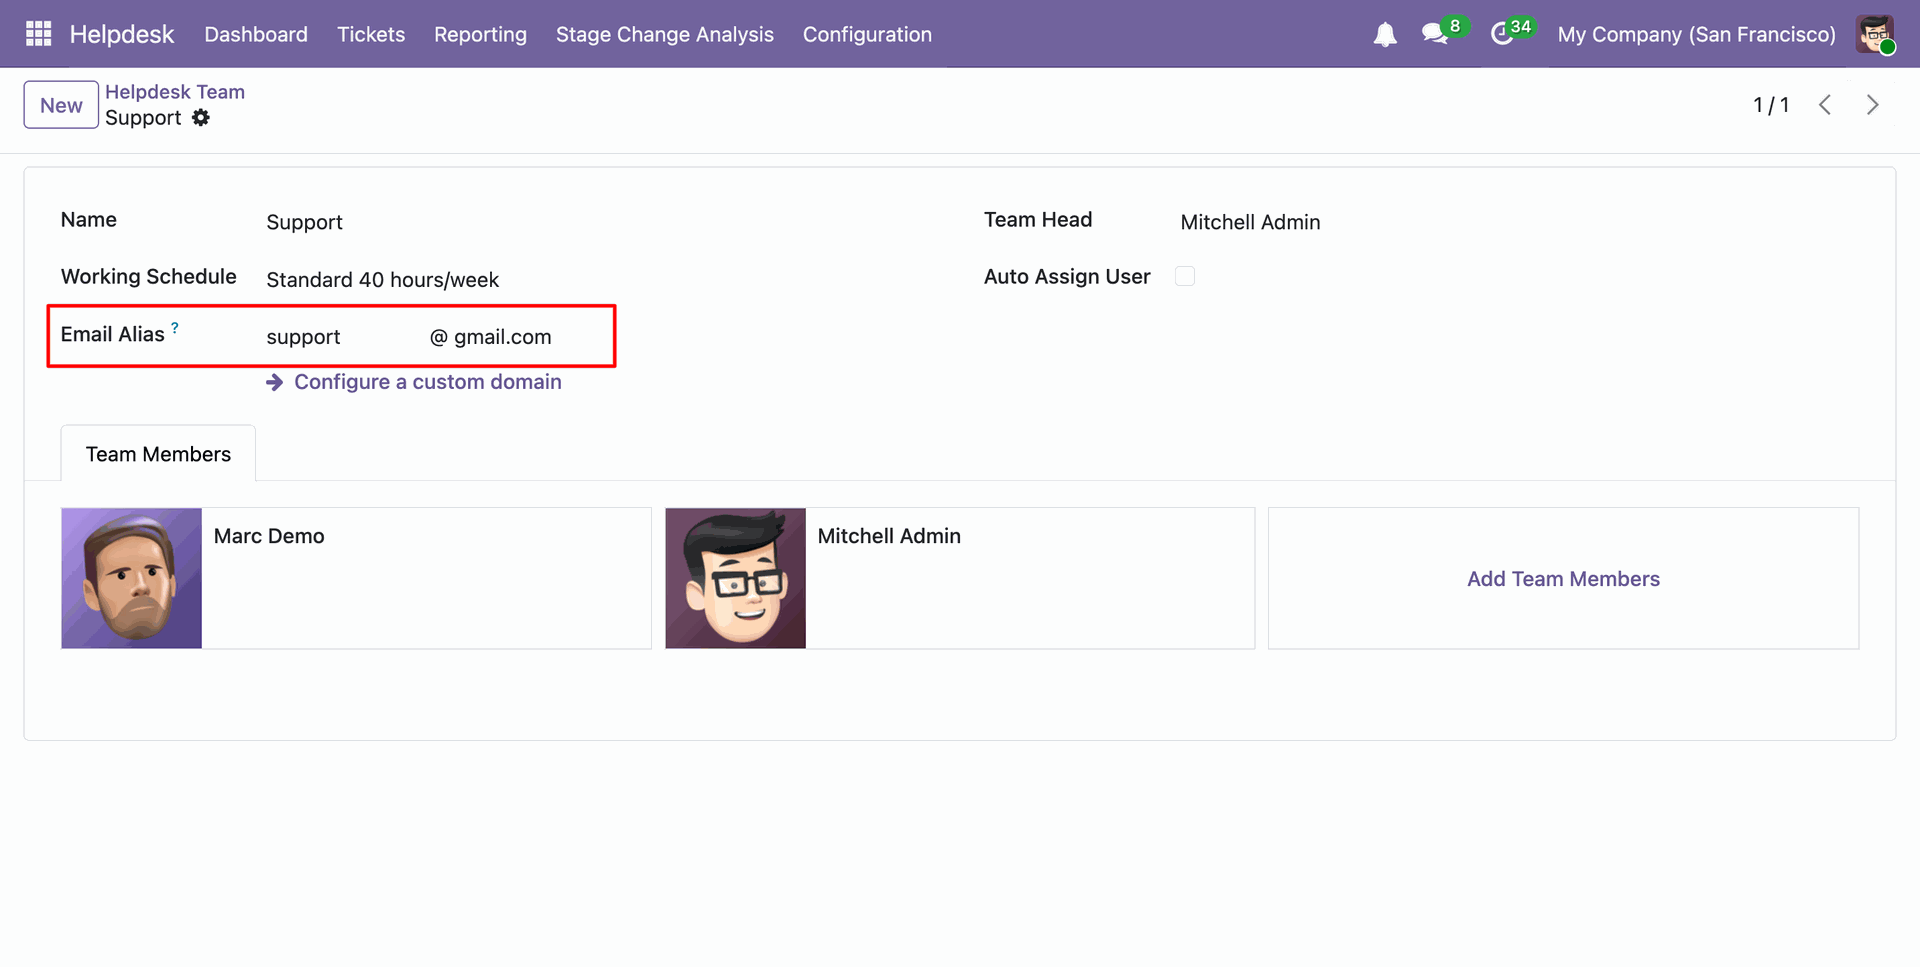Image resolution: width=1920 pixels, height=967 pixels.
Task: Open the gear actions menu beside Support
Action: (201, 118)
